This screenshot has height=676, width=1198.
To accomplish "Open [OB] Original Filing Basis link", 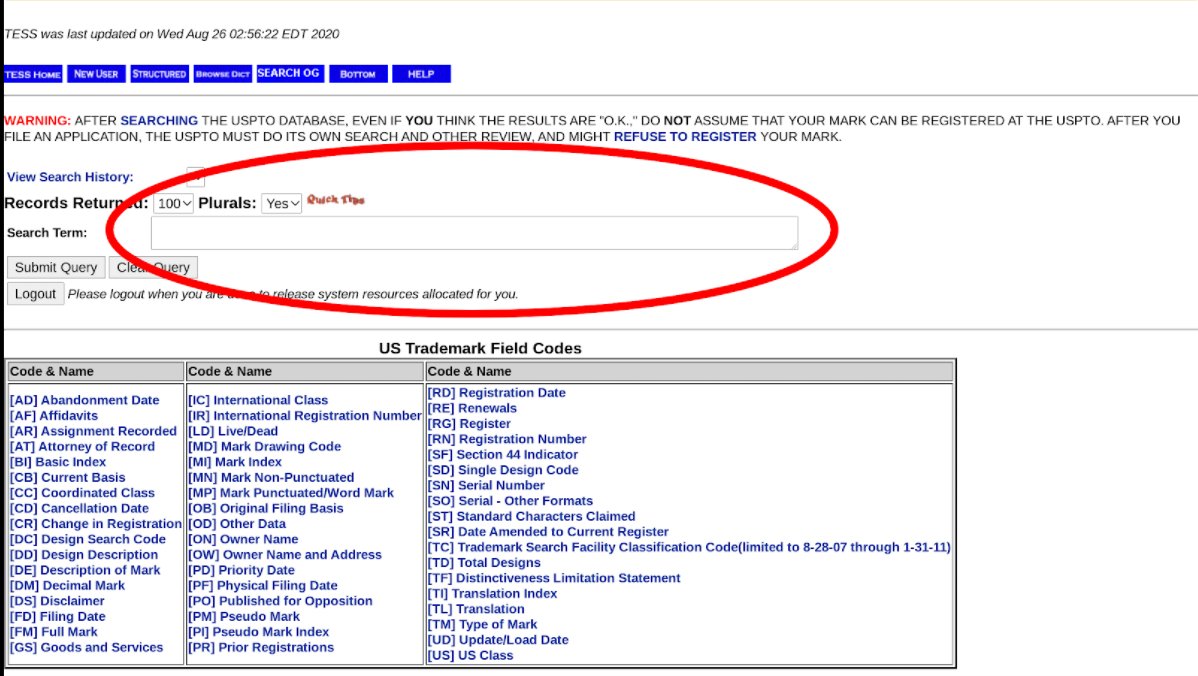I will click(266, 508).
